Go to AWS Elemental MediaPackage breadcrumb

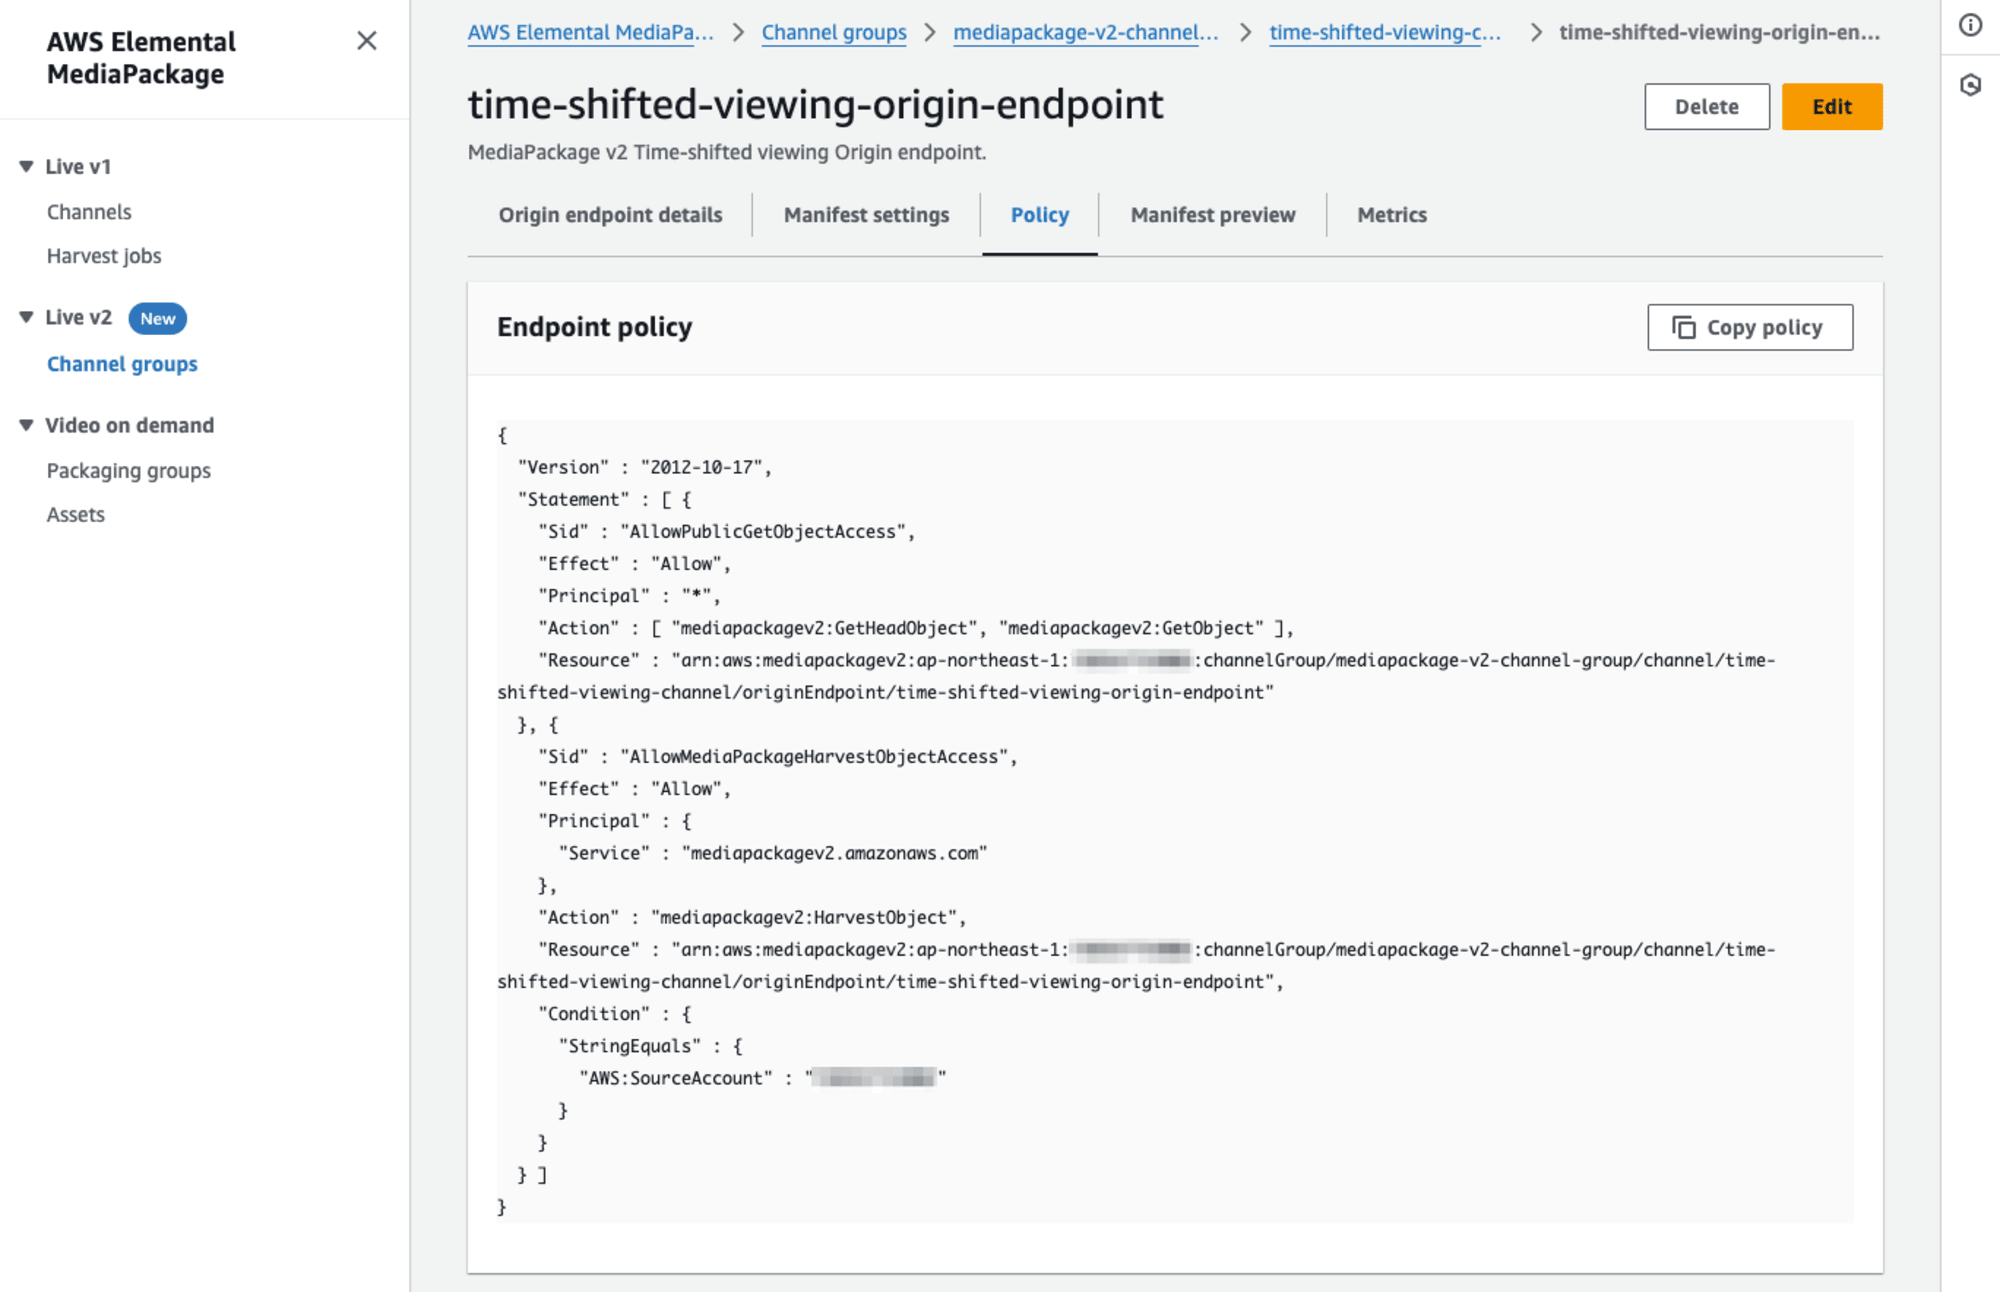[x=591, y=32]
